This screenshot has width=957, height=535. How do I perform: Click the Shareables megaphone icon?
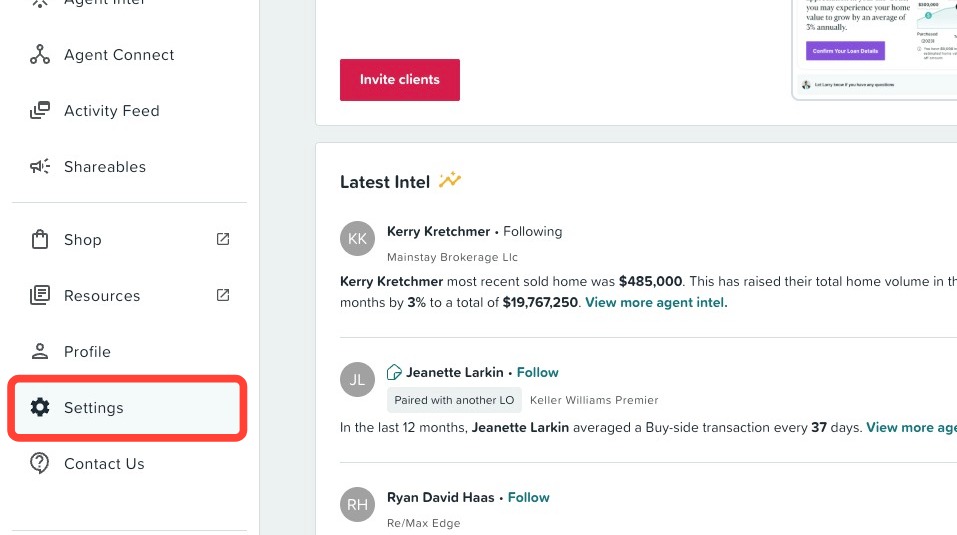click(40, 167)
